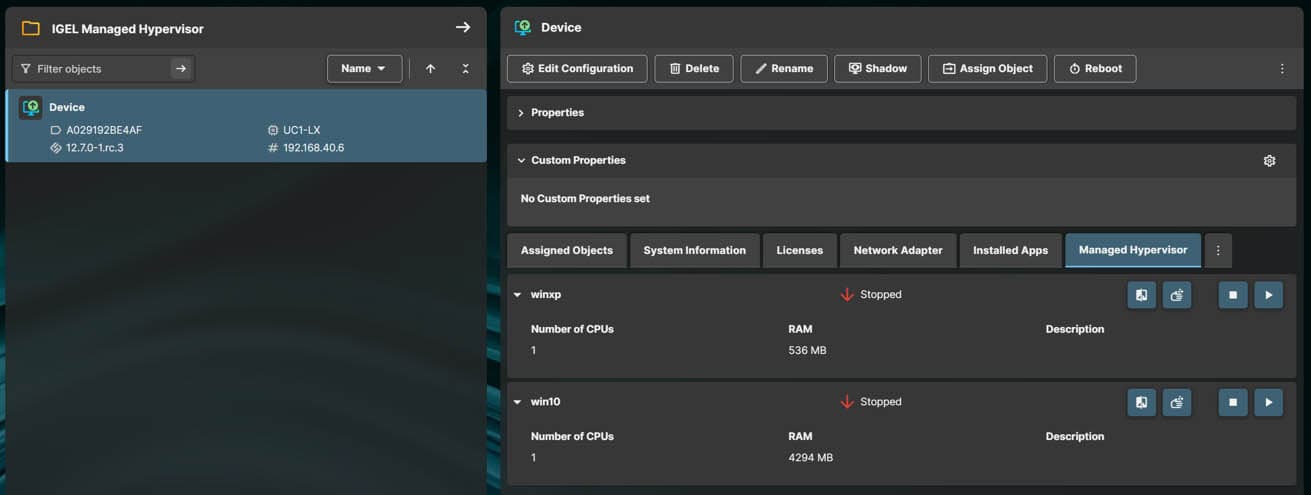
Task: Apply filter with the arrow button
Action: [180, 69]
